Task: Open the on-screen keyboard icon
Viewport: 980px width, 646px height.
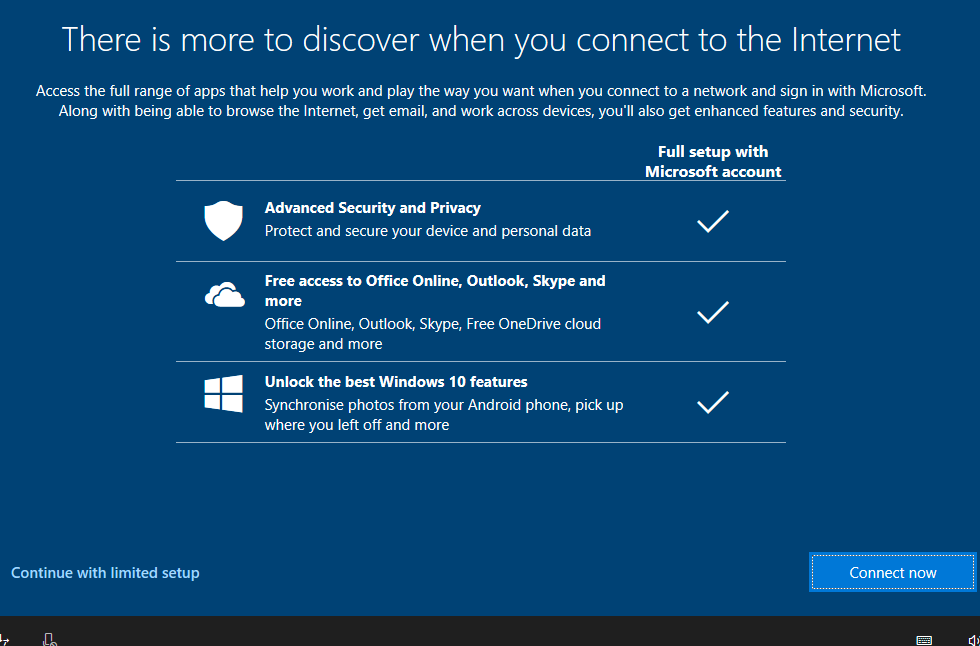Action: [924, 639]
